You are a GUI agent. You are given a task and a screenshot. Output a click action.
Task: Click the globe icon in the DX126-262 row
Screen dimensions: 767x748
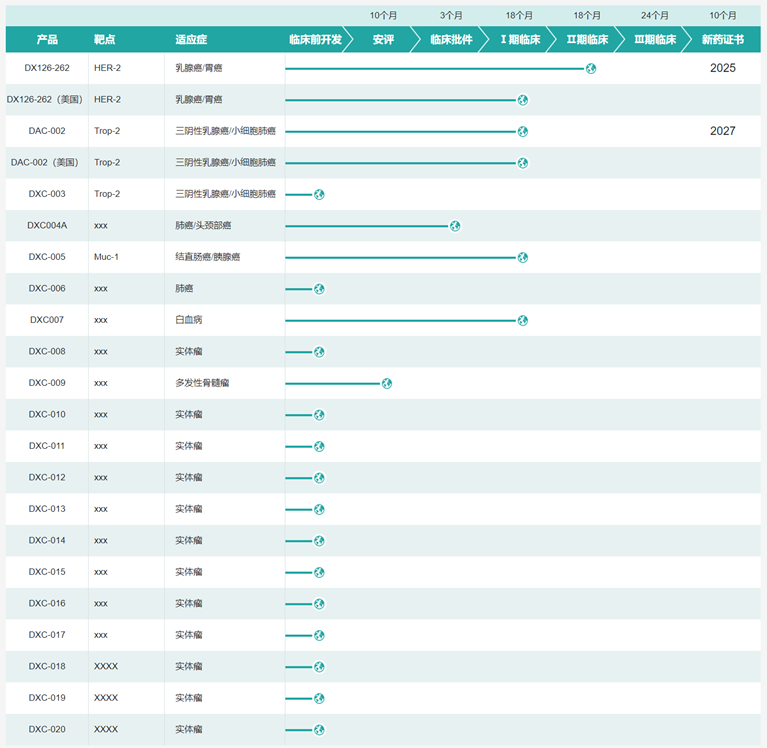point(591,68)
